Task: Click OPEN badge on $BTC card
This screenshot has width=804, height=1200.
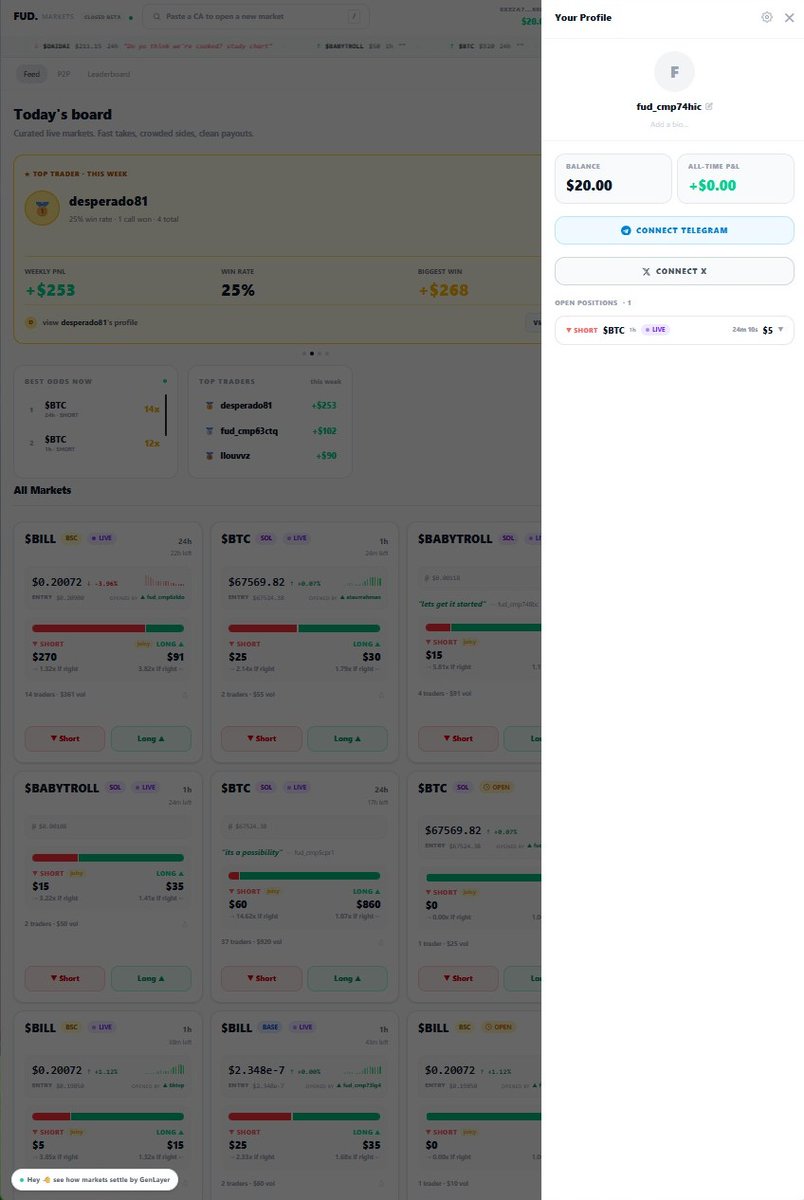Action: pyautogui.click(x=496, y=787)
